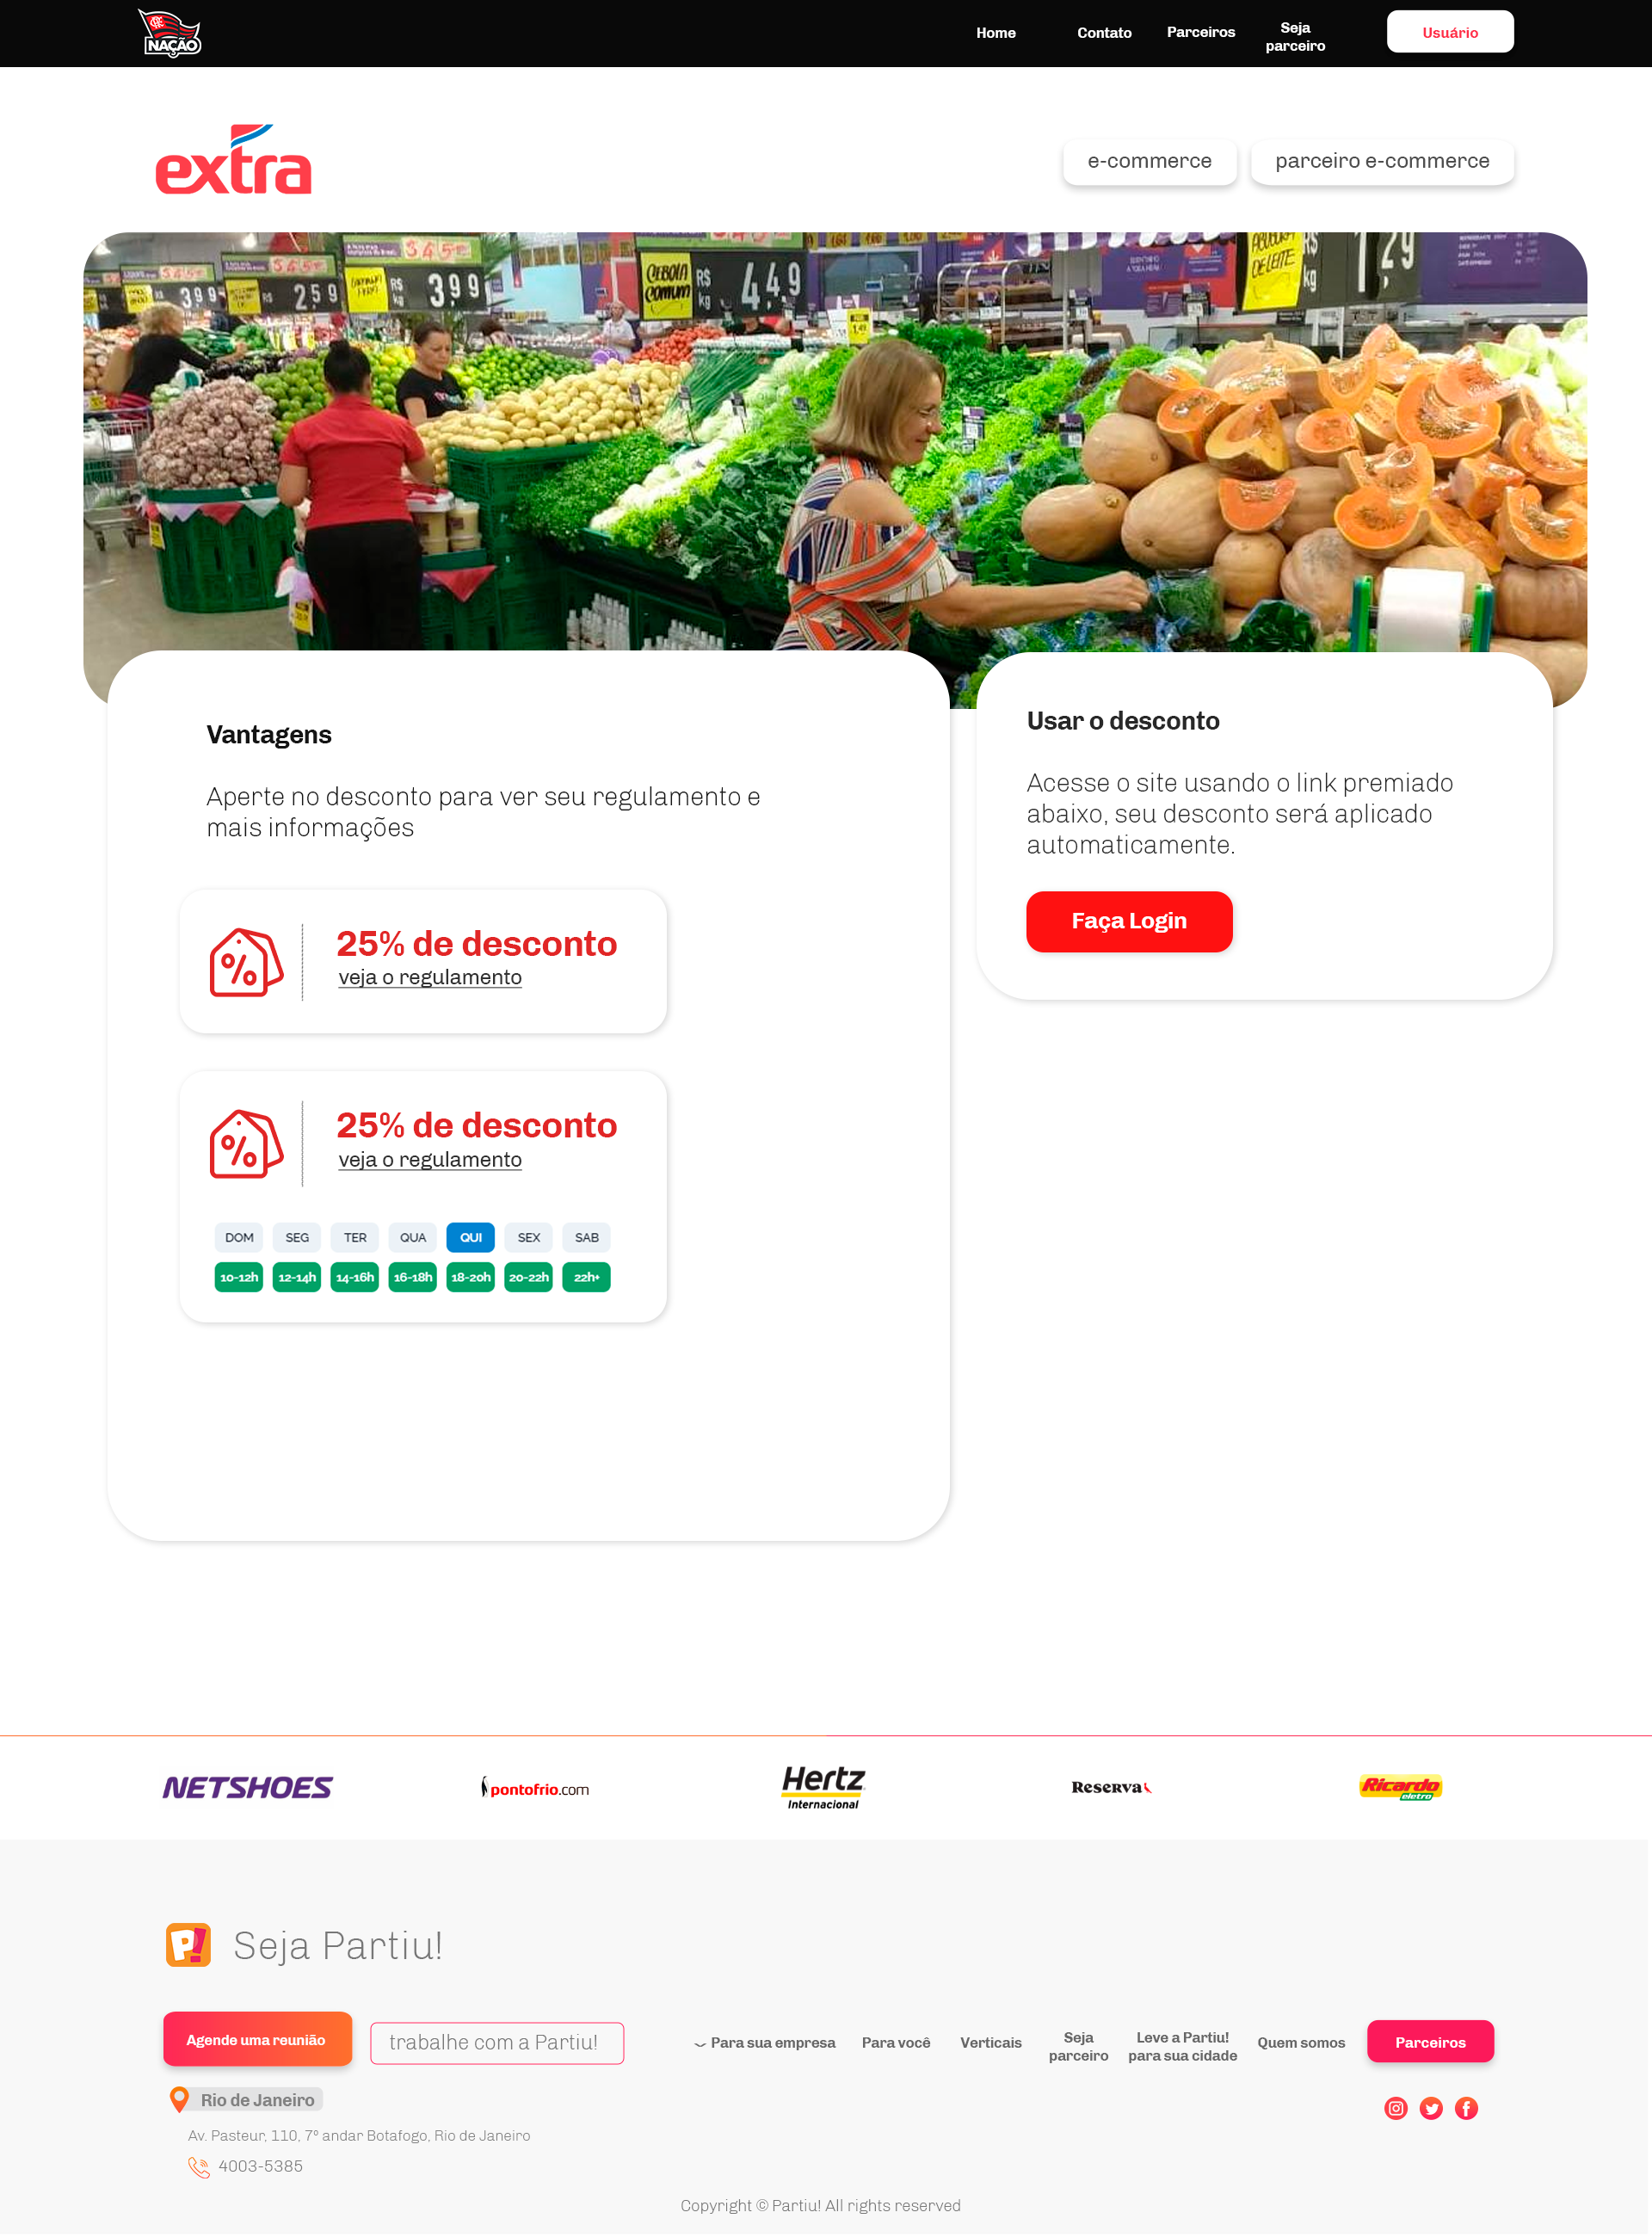The image size is (1652, 2237).
Task: Click the Partiu! orange logo icon
Action: click(x=188, y=1945)
